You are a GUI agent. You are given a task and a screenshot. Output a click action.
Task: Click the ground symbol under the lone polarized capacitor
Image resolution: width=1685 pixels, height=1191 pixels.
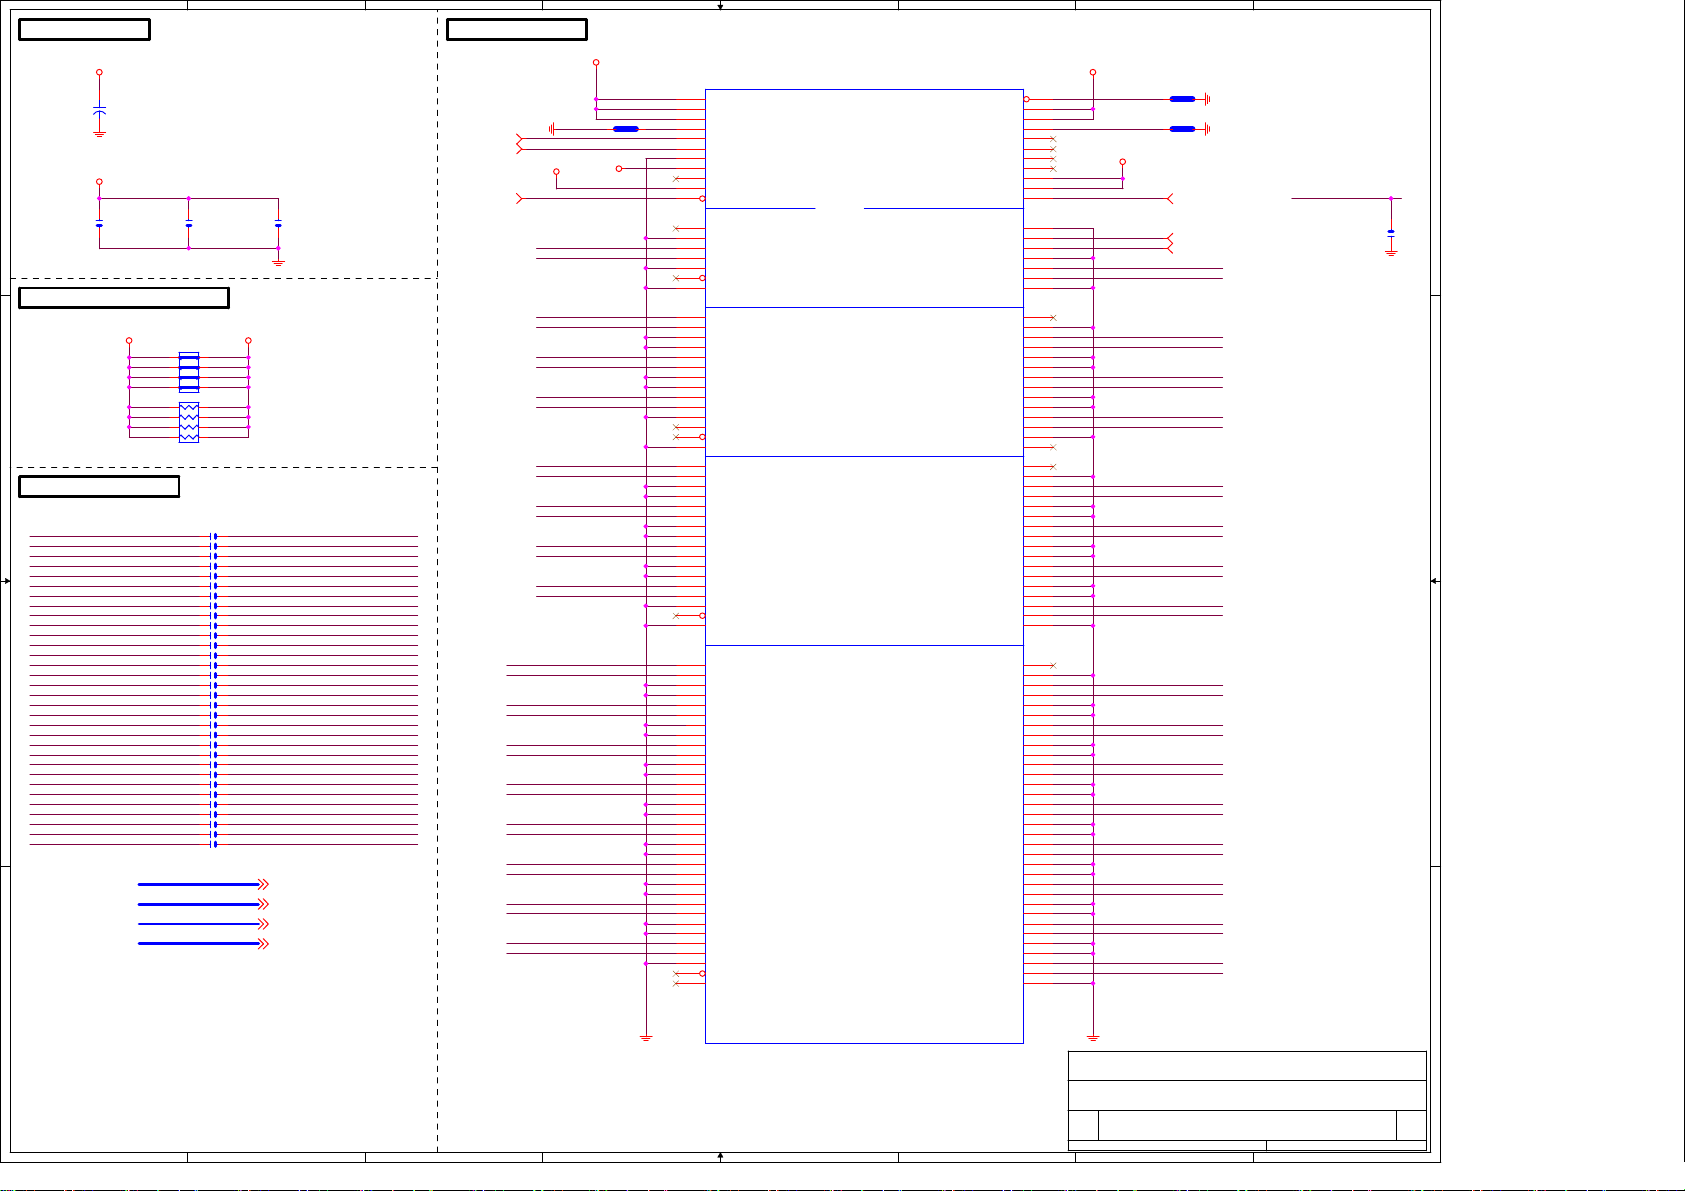[99, 134]
